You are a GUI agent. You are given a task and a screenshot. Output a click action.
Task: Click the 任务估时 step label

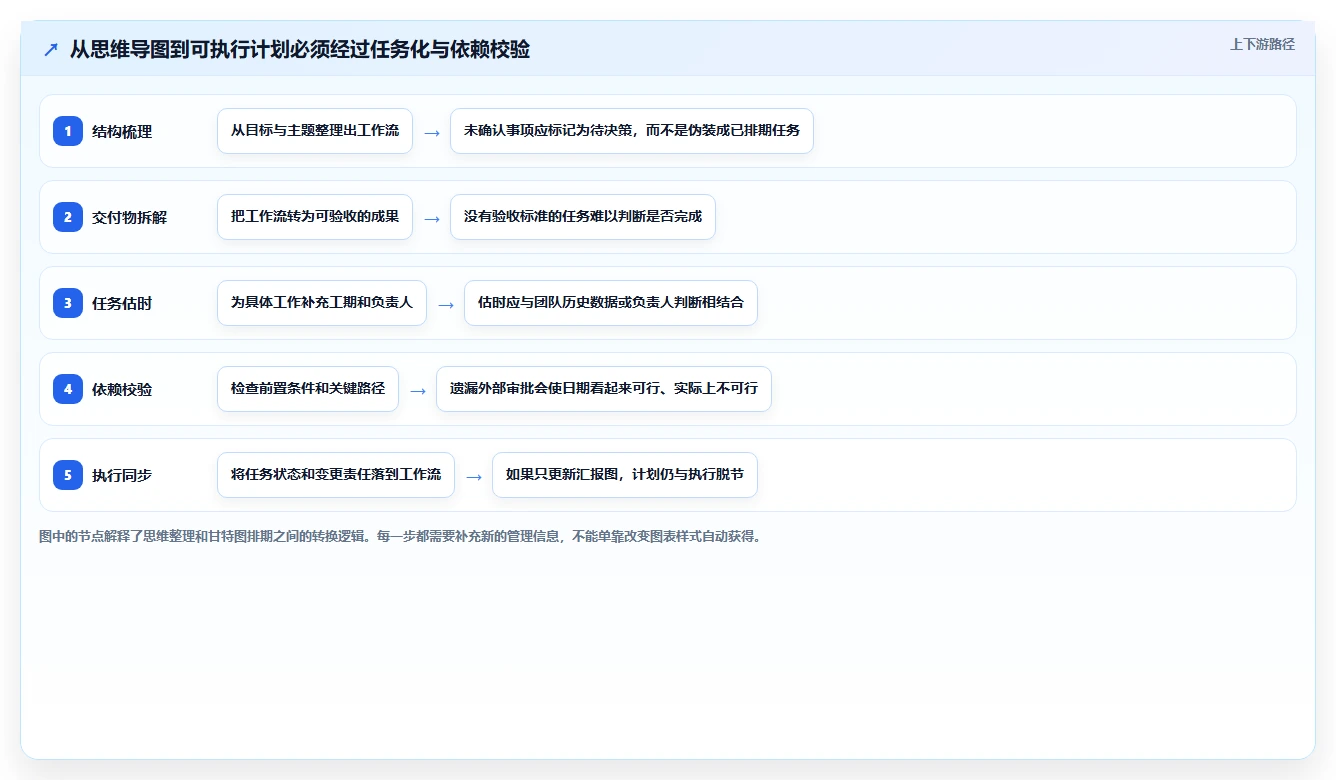(122, 303)
